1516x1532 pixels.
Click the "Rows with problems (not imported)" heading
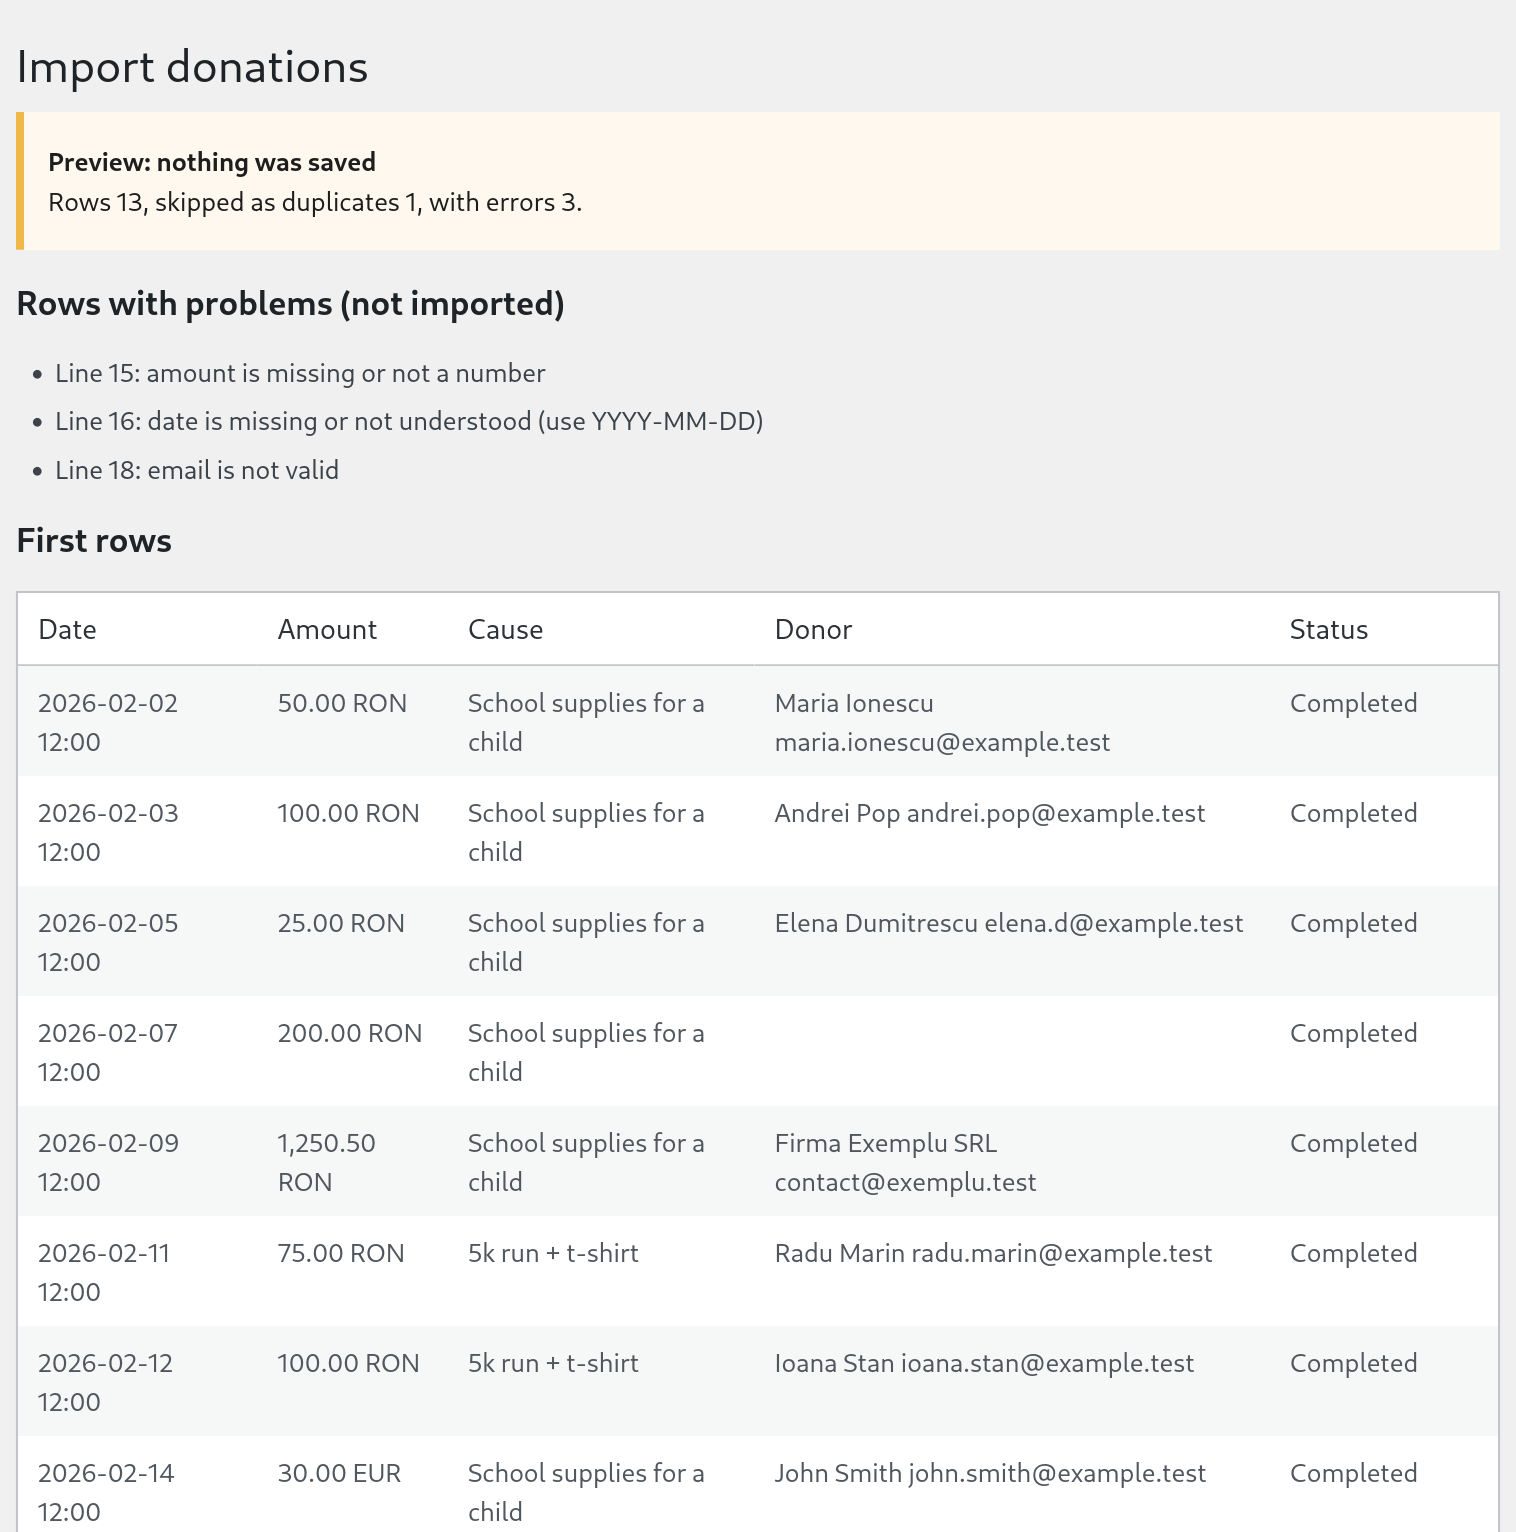tap(290, 303)
